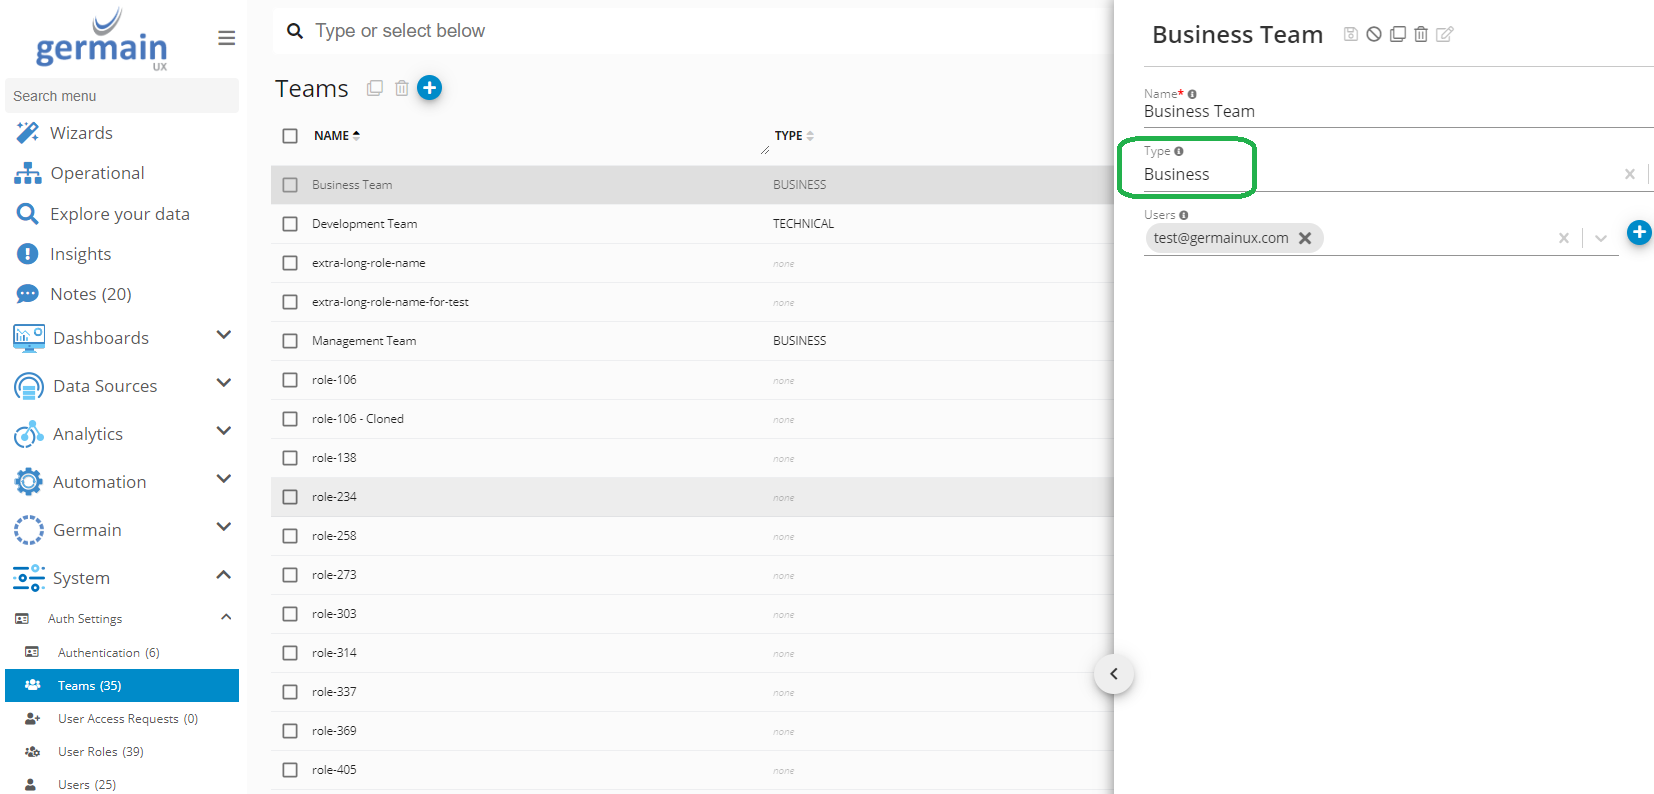Toggle the hamburger menu icon
1654x794 pixels.
227,38
